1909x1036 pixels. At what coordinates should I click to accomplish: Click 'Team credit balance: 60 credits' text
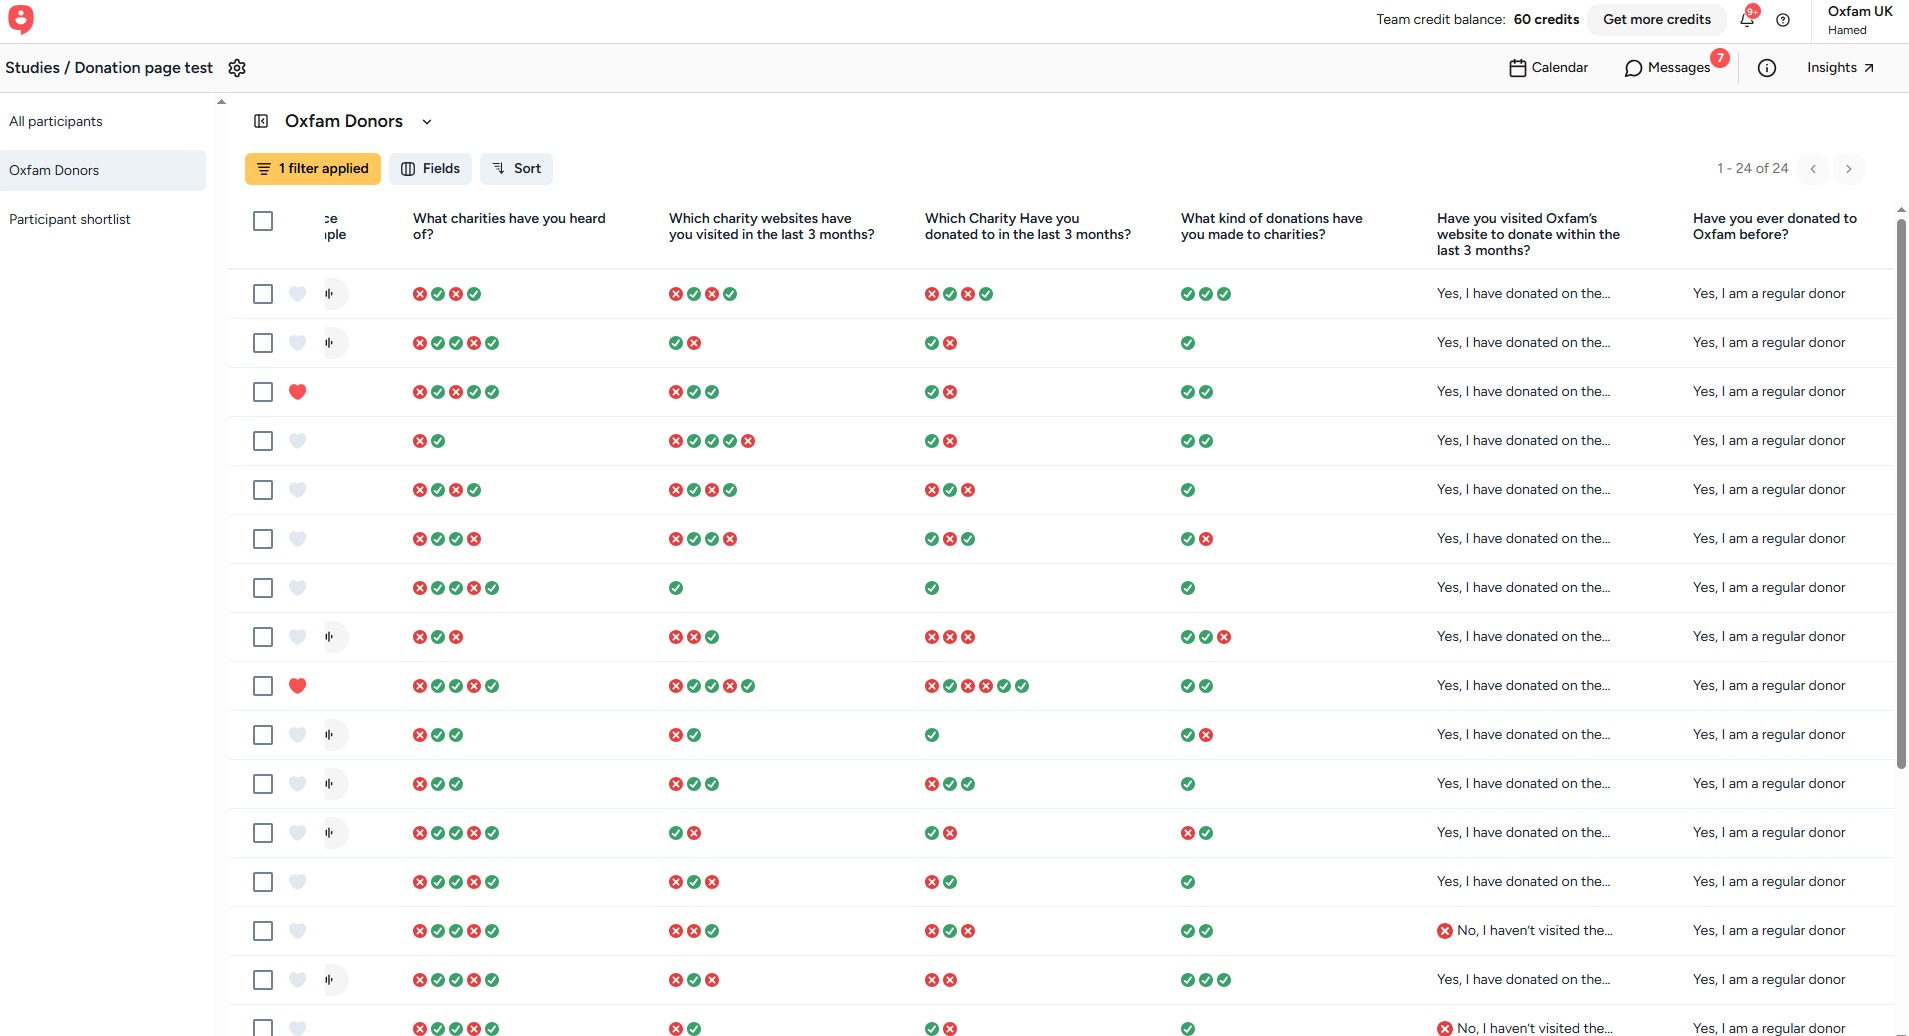1477,19
